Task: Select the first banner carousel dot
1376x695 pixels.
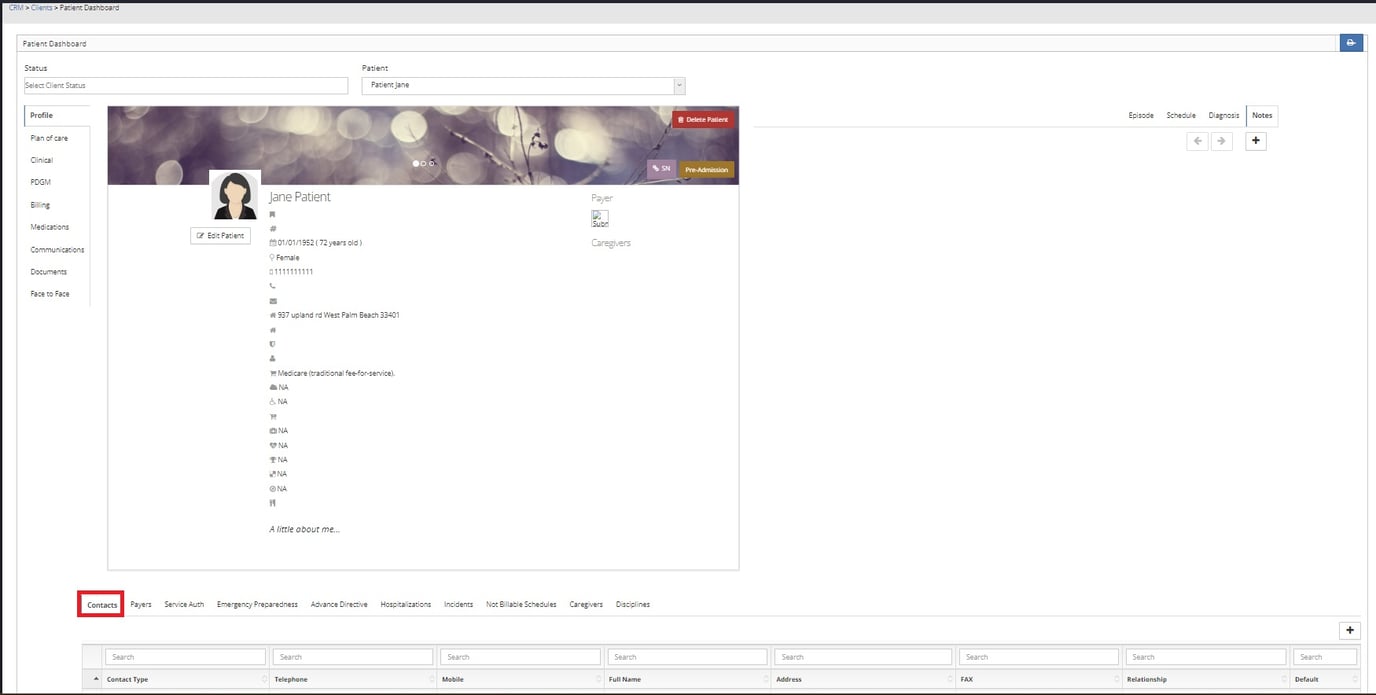Action: (416, 163)
